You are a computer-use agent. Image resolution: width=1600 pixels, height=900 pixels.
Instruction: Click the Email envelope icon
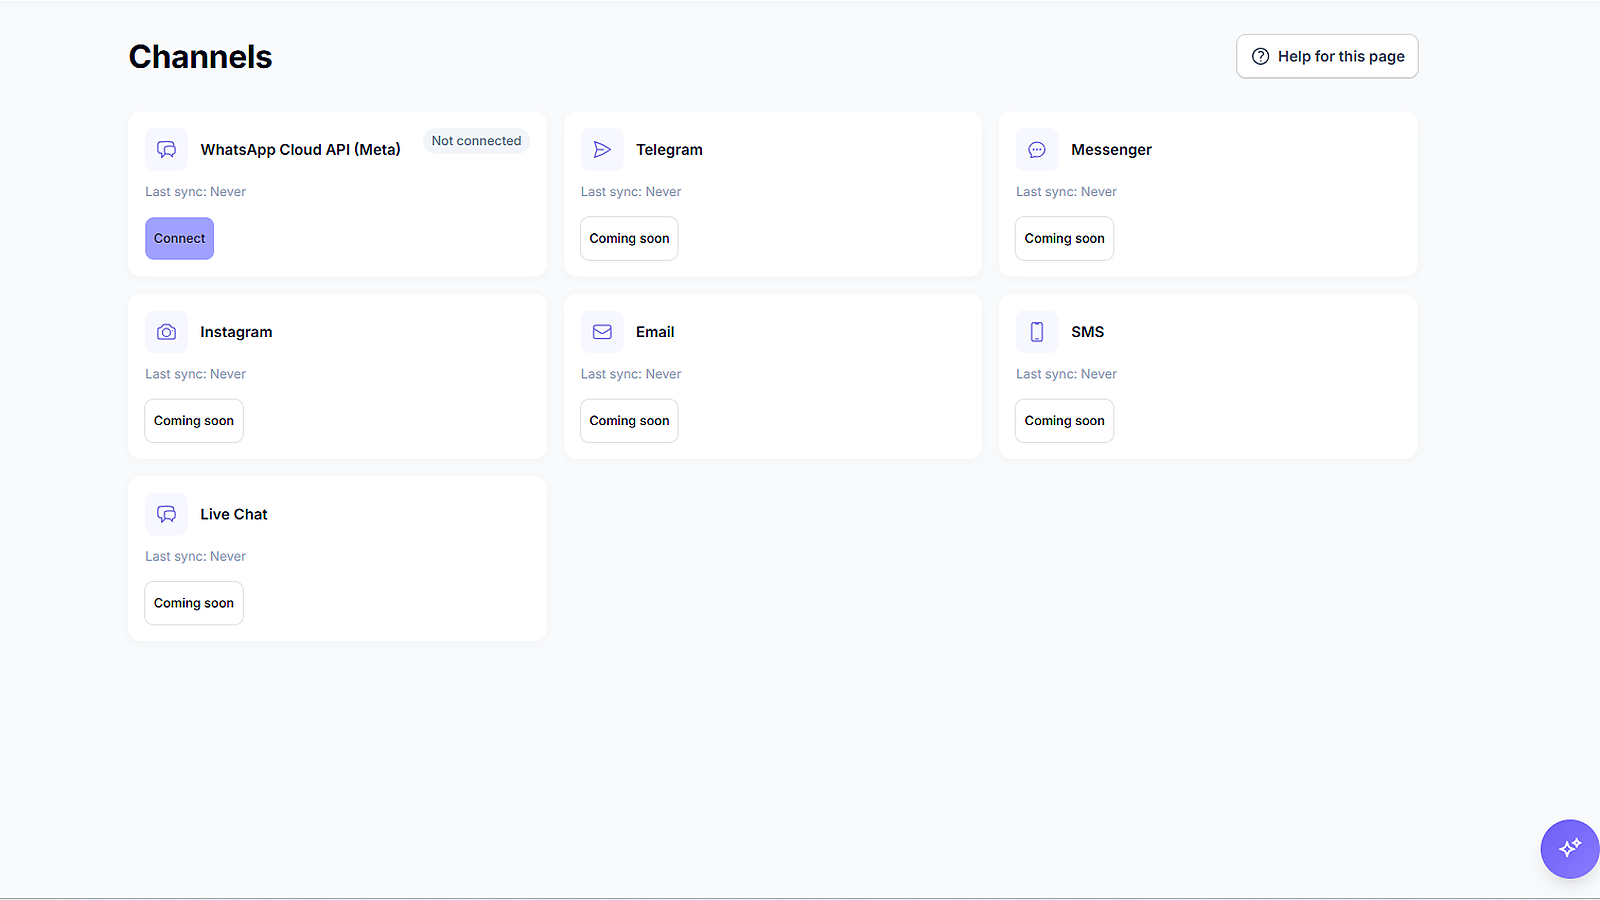[602, 332]
